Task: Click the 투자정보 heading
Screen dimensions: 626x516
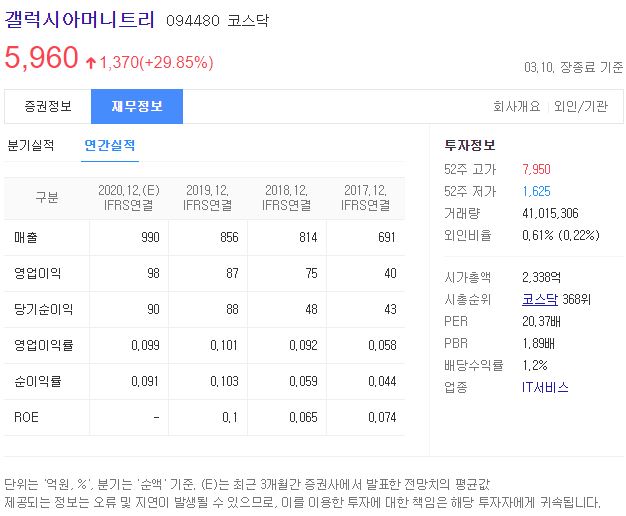Action: pos(470,145)
